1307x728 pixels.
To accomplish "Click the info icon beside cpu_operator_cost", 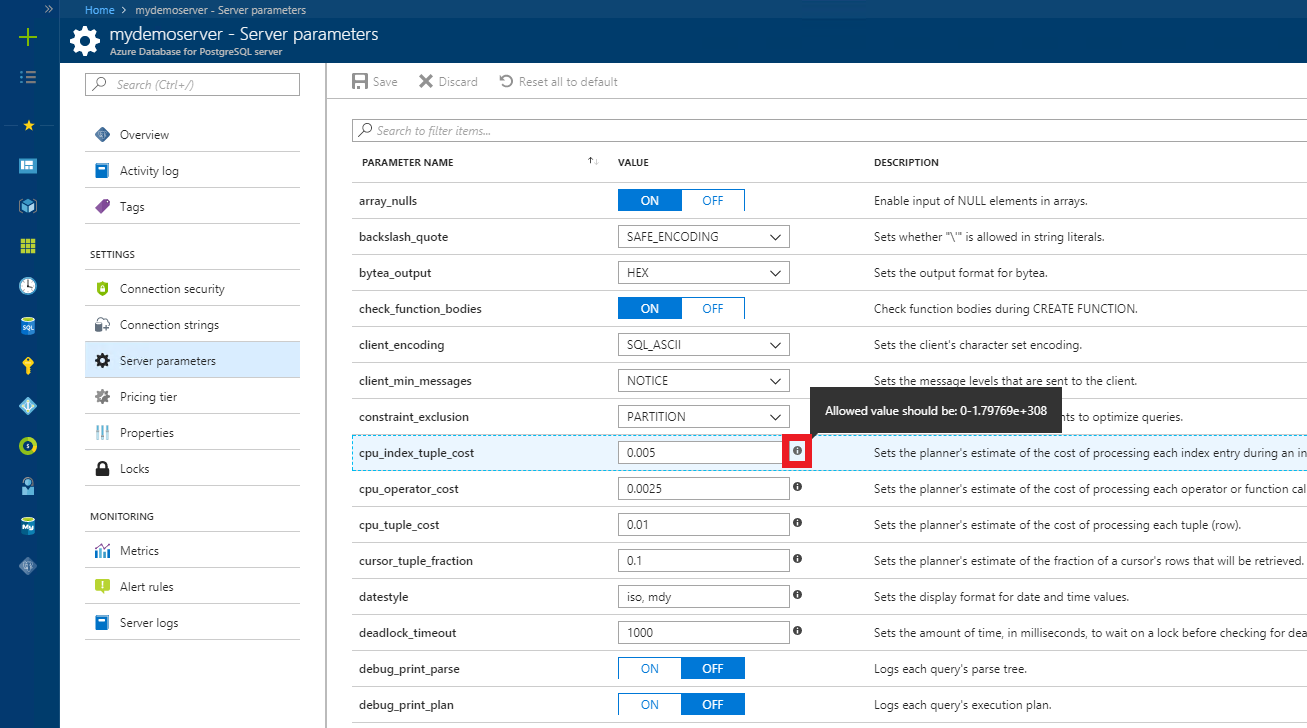I will coord(797,487).
